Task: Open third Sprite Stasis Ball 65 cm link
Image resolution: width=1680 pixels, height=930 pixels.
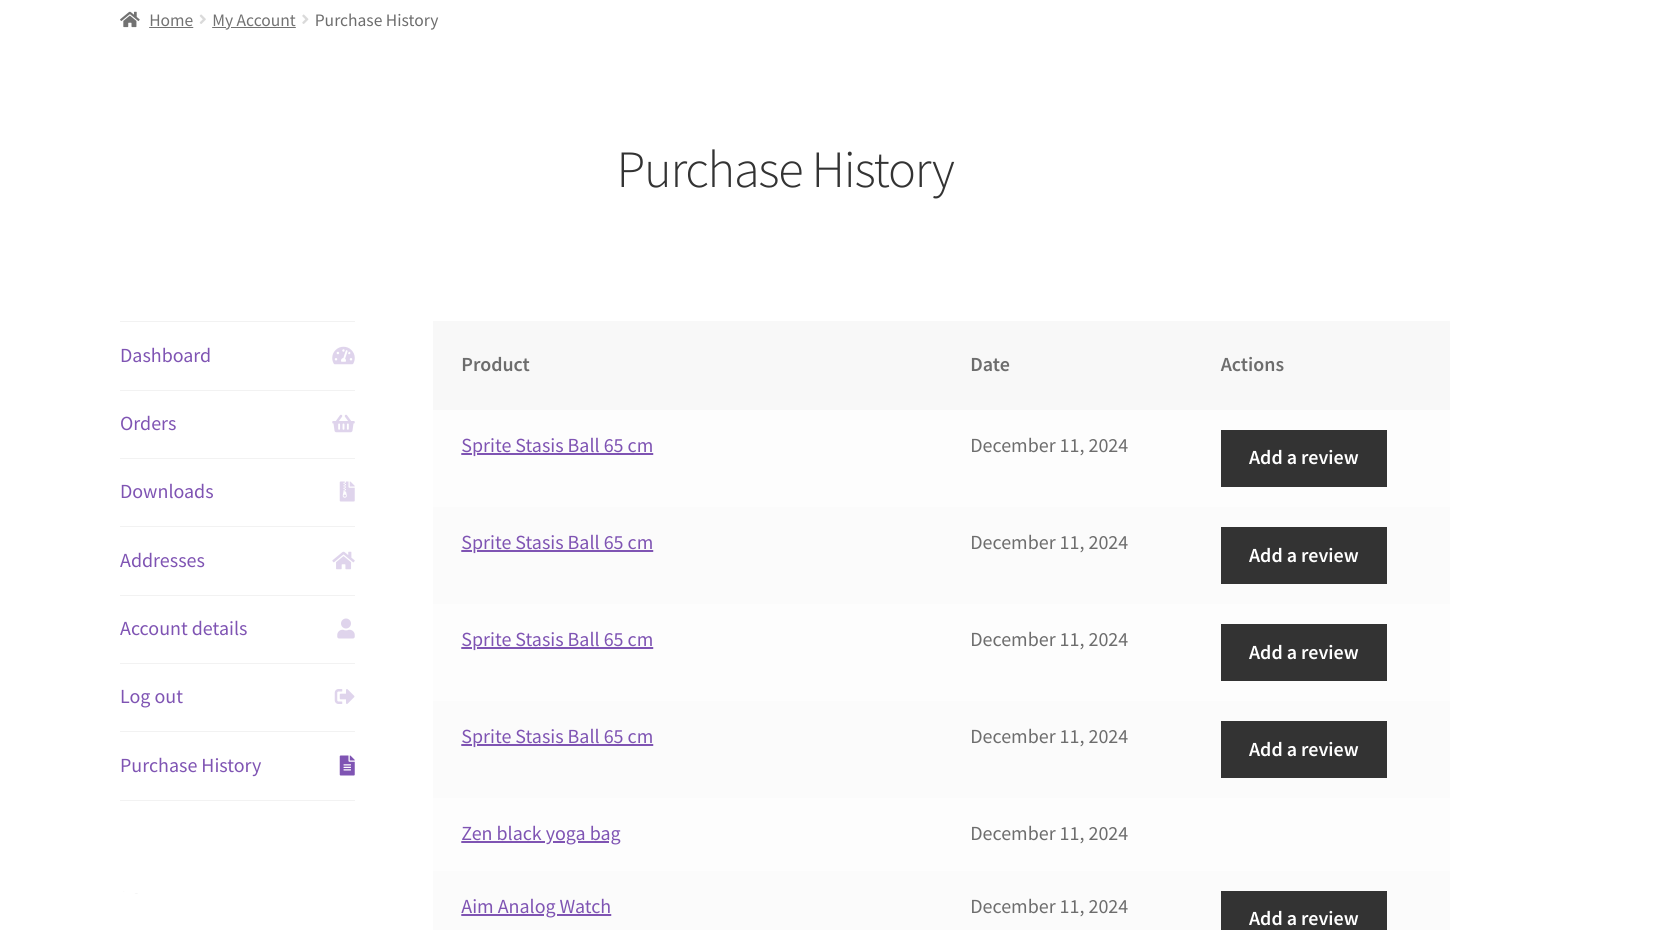Action: click(557, 640)
